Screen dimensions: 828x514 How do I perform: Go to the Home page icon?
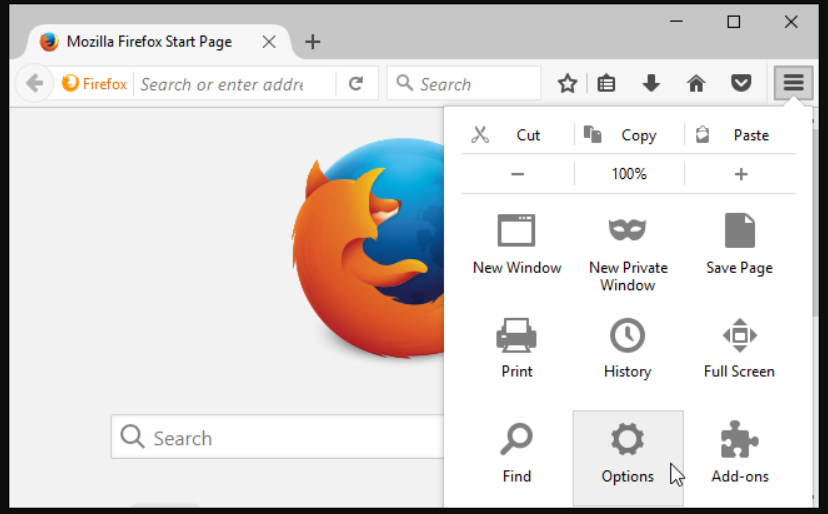pyautogui.click(x=696, y=83)
